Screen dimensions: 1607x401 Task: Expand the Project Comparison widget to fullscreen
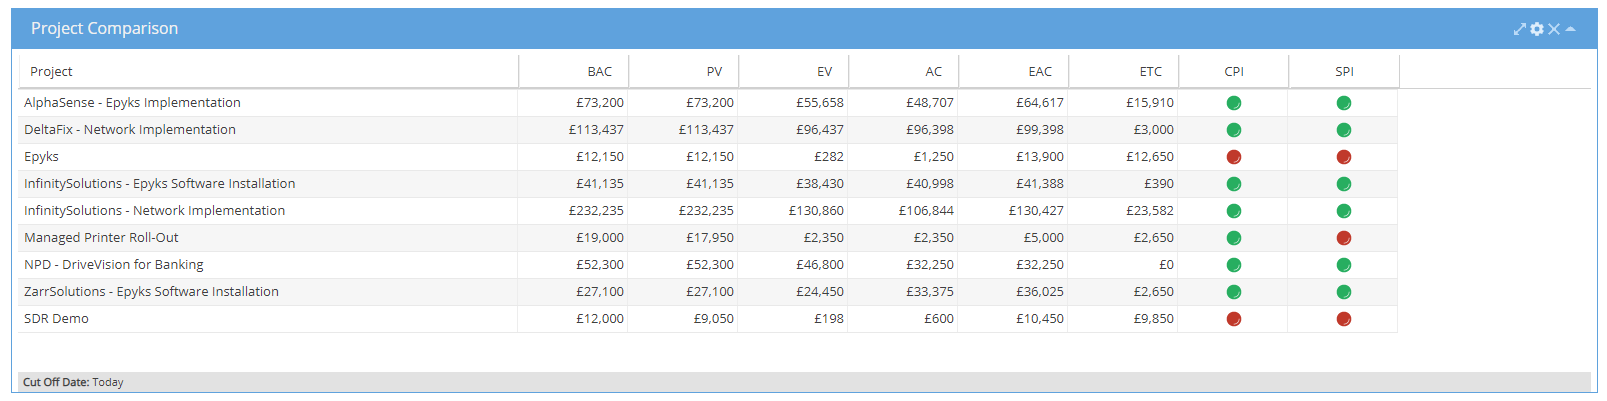1520,29
